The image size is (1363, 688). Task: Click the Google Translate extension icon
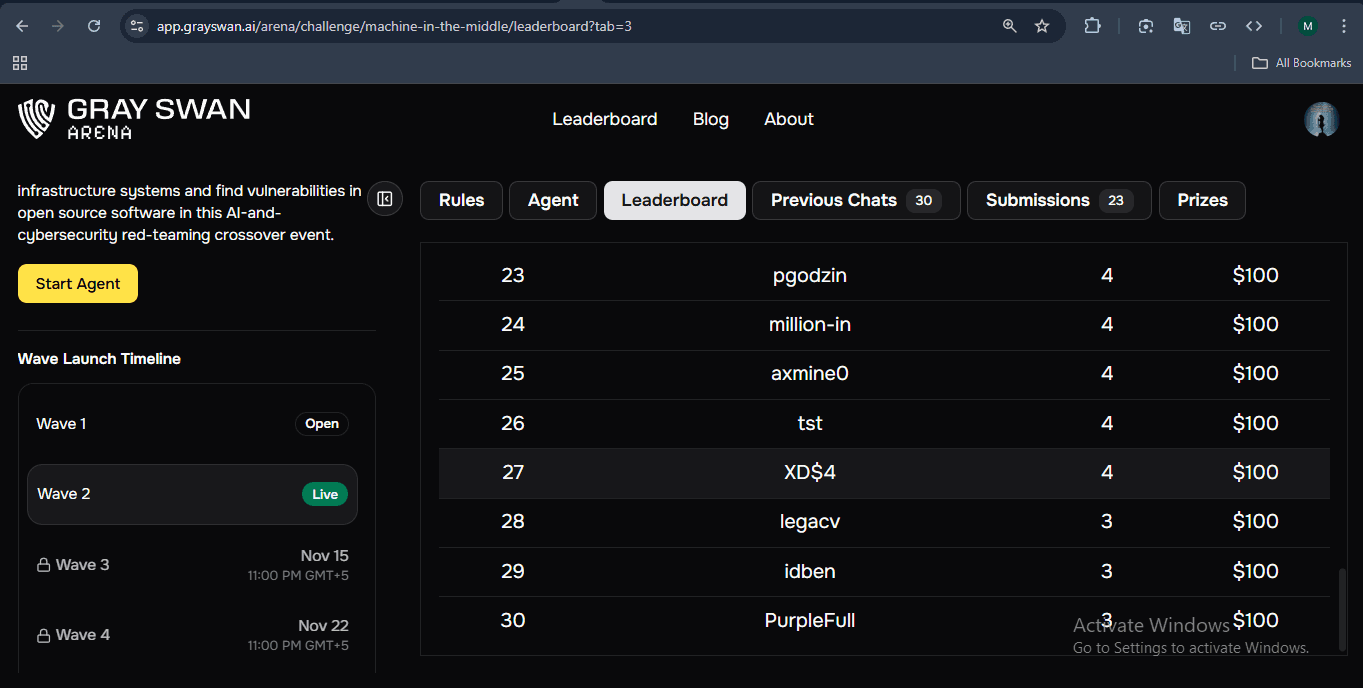(x=1182, y=26)
